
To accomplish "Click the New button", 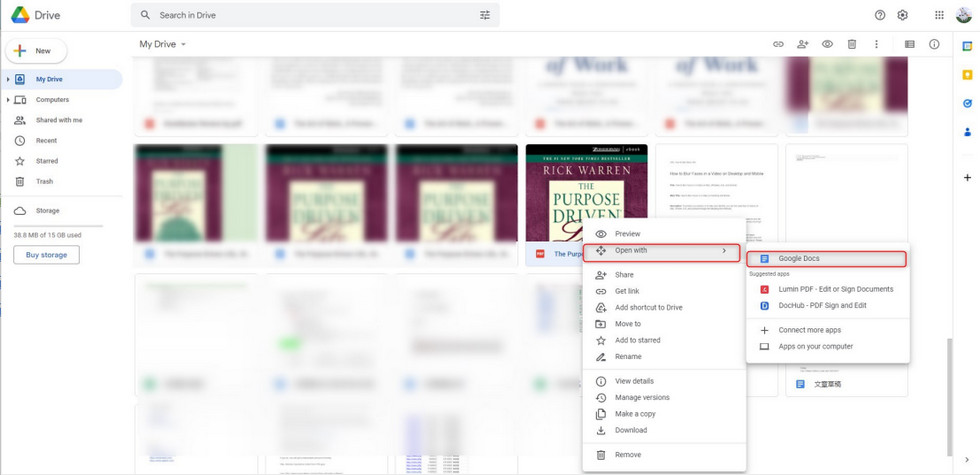I will [x=35, y=51].
